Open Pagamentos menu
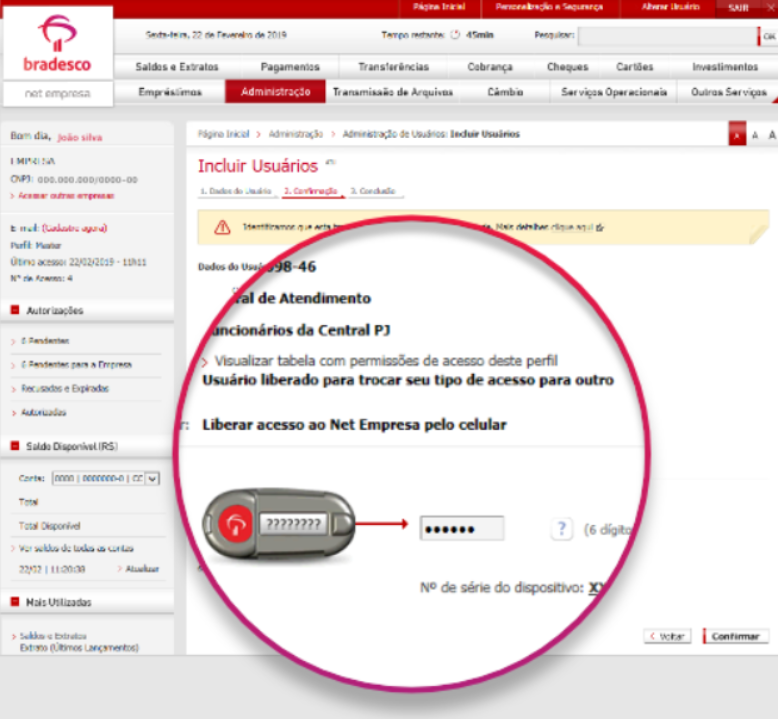 290,66
